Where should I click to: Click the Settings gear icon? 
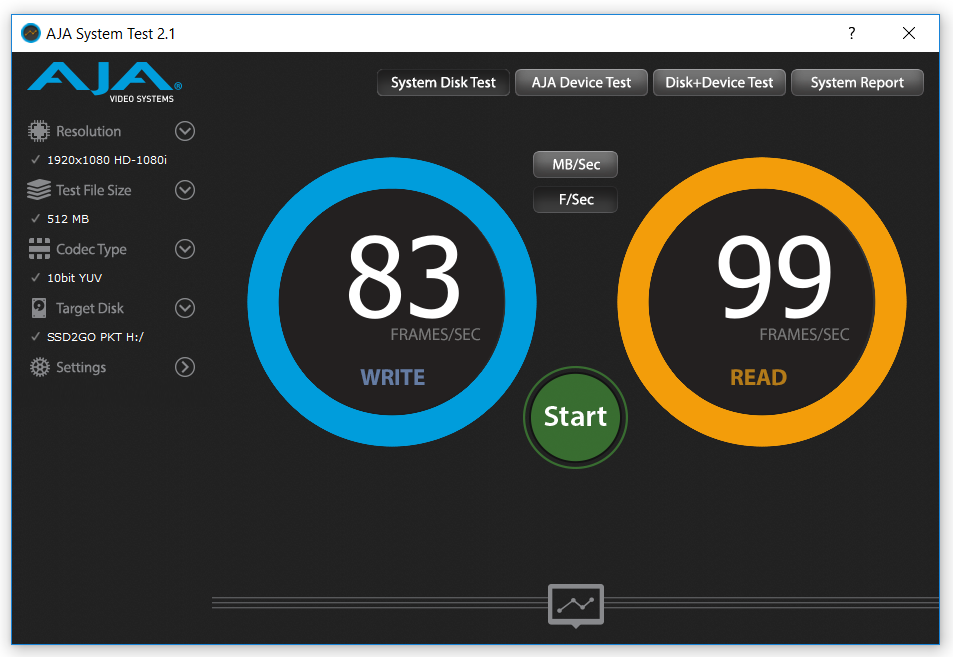(x=40, y=367)
